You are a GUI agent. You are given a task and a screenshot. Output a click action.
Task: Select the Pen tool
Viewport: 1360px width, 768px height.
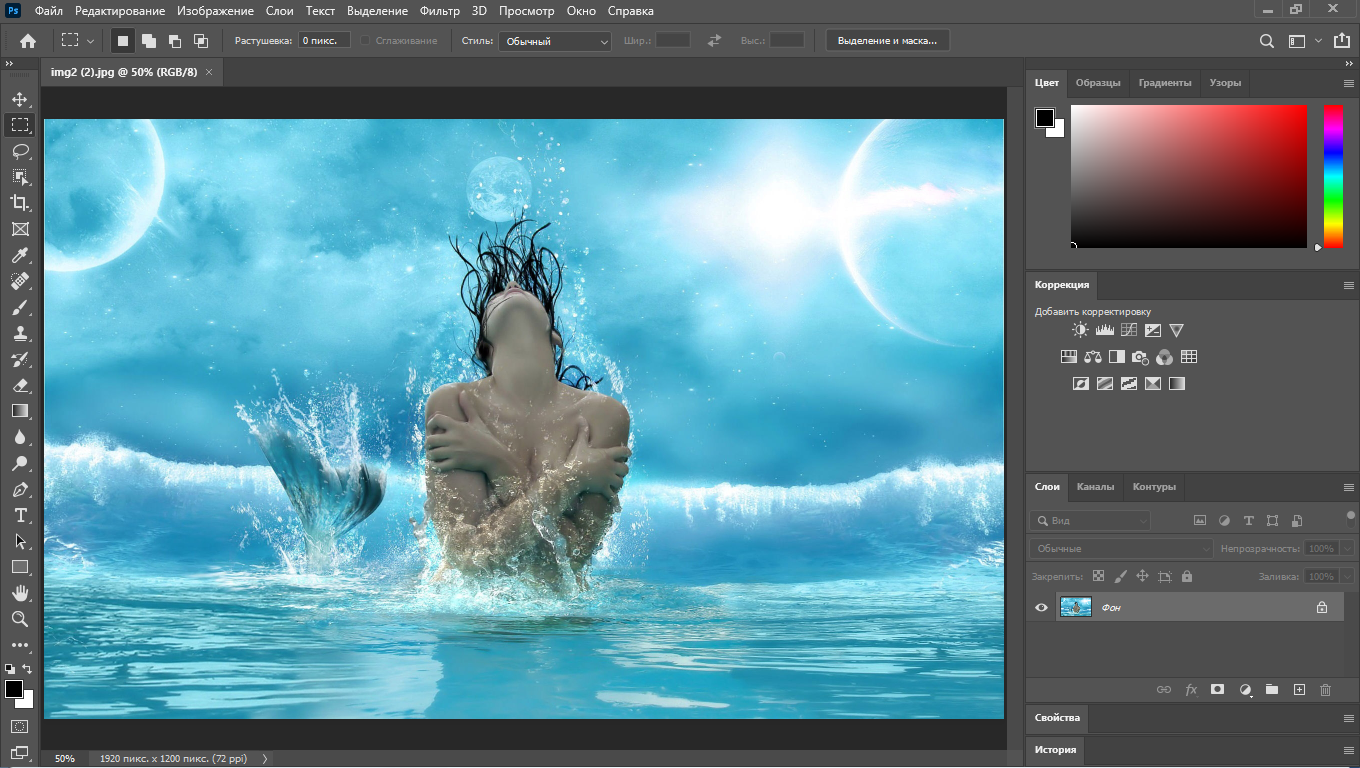pos(20,489)
